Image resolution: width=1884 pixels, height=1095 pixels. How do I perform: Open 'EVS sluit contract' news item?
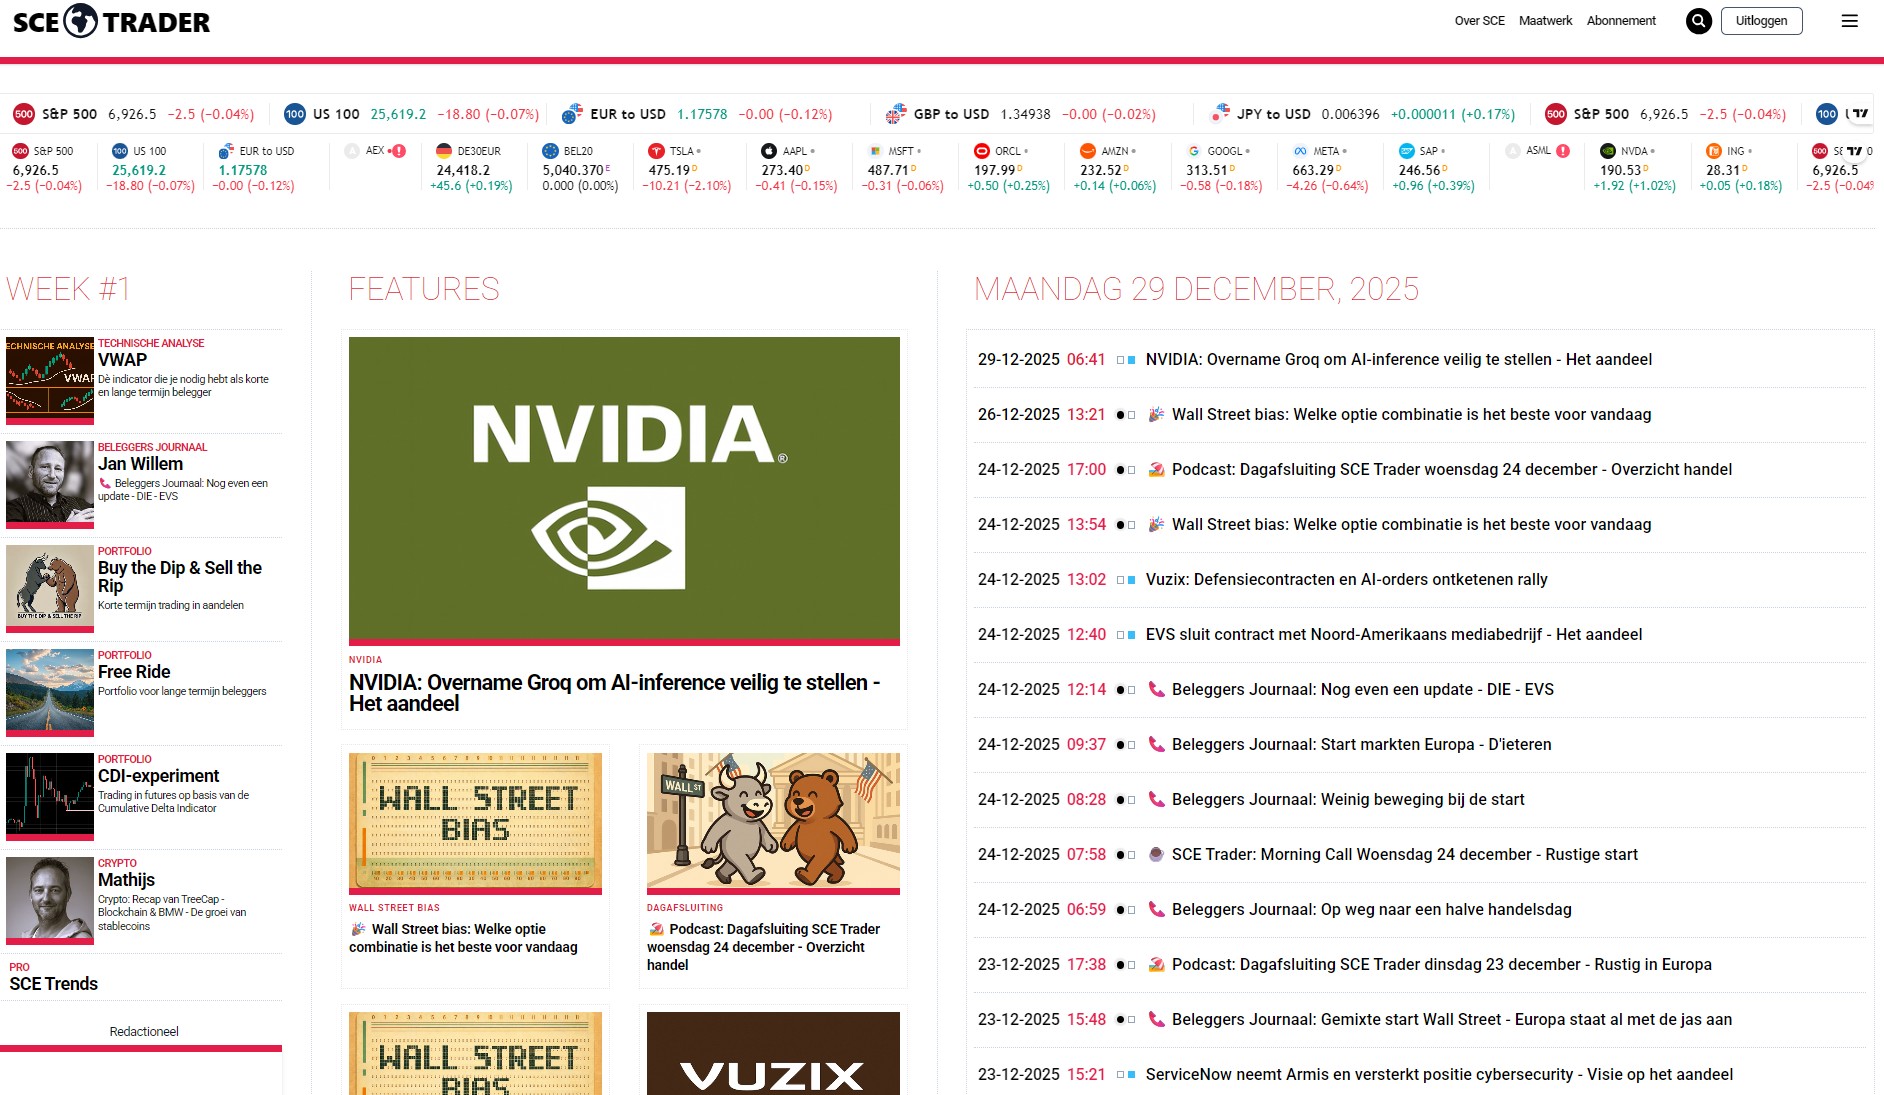[1394, 634]
